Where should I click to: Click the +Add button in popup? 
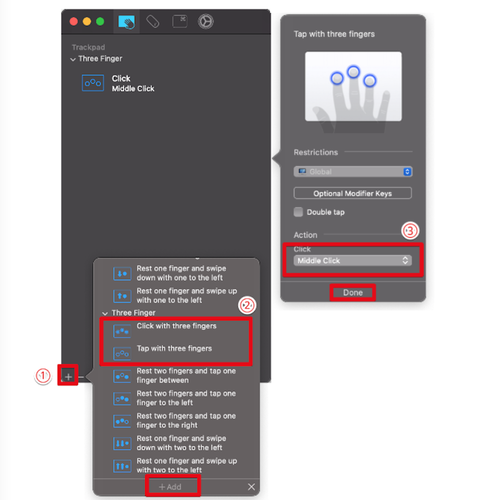pos(170,487)
